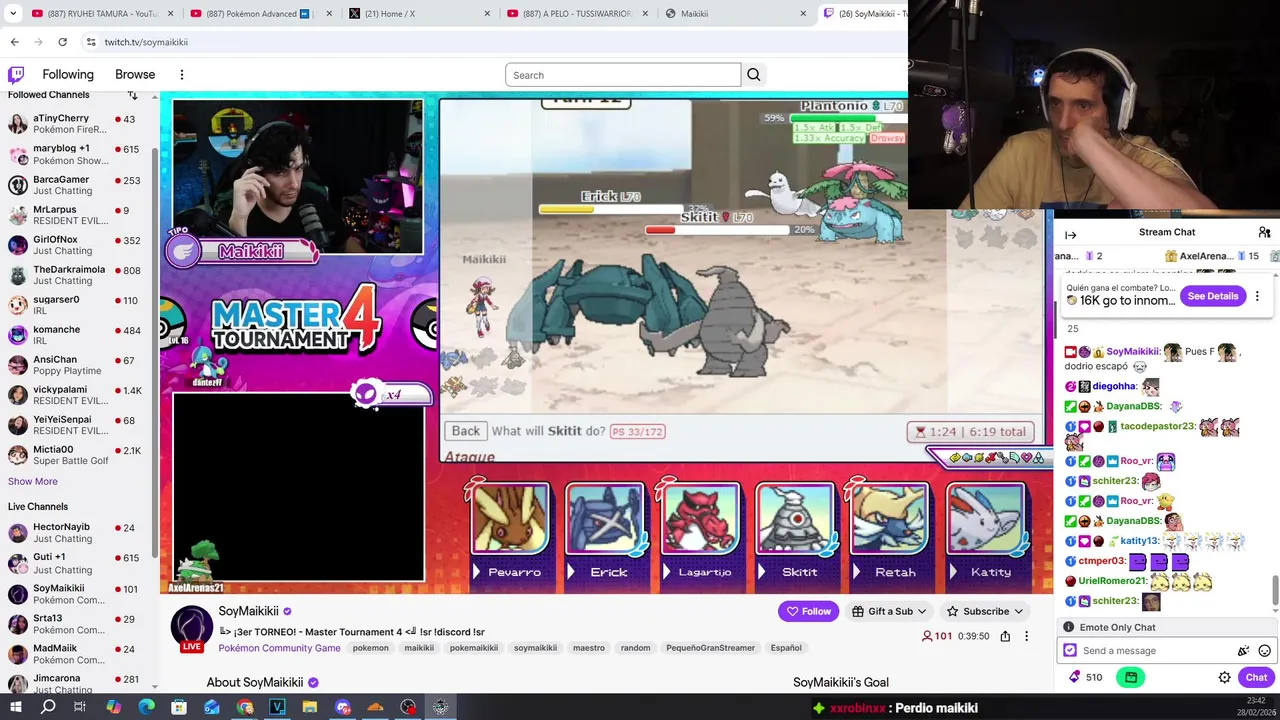Follow SoyMaikikii channel
Screen dimensions: 1280x720
point(808,611)
